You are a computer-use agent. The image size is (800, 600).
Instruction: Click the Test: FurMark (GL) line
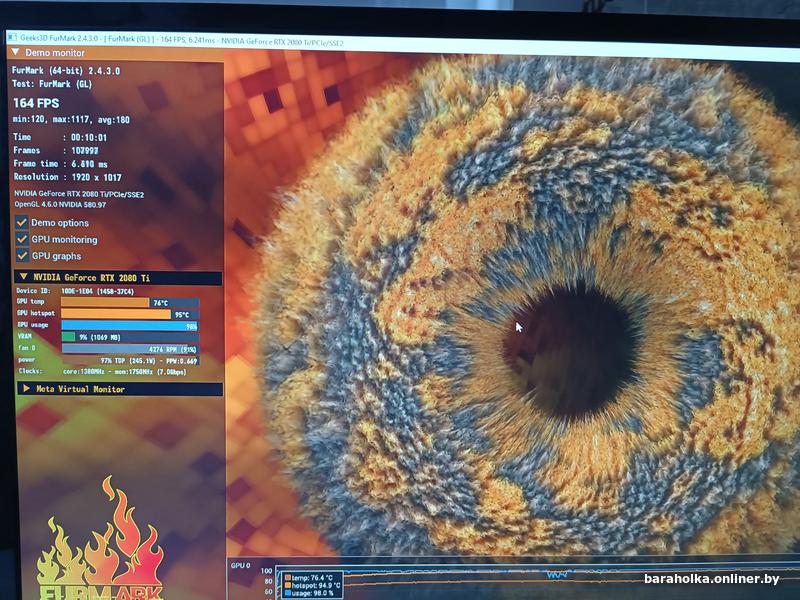(x=52, y=84)
